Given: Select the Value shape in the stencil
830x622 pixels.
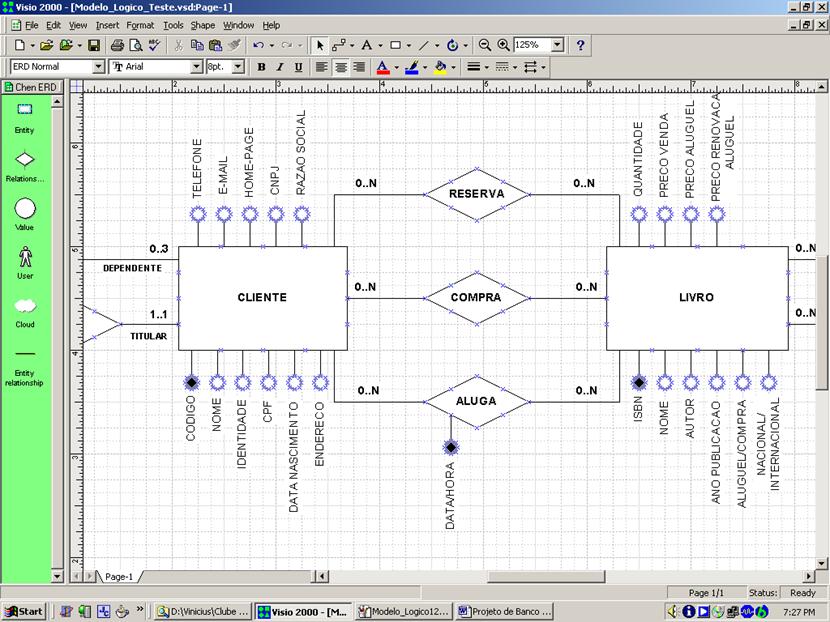Looking at the screenshot, I should (24, 207).
